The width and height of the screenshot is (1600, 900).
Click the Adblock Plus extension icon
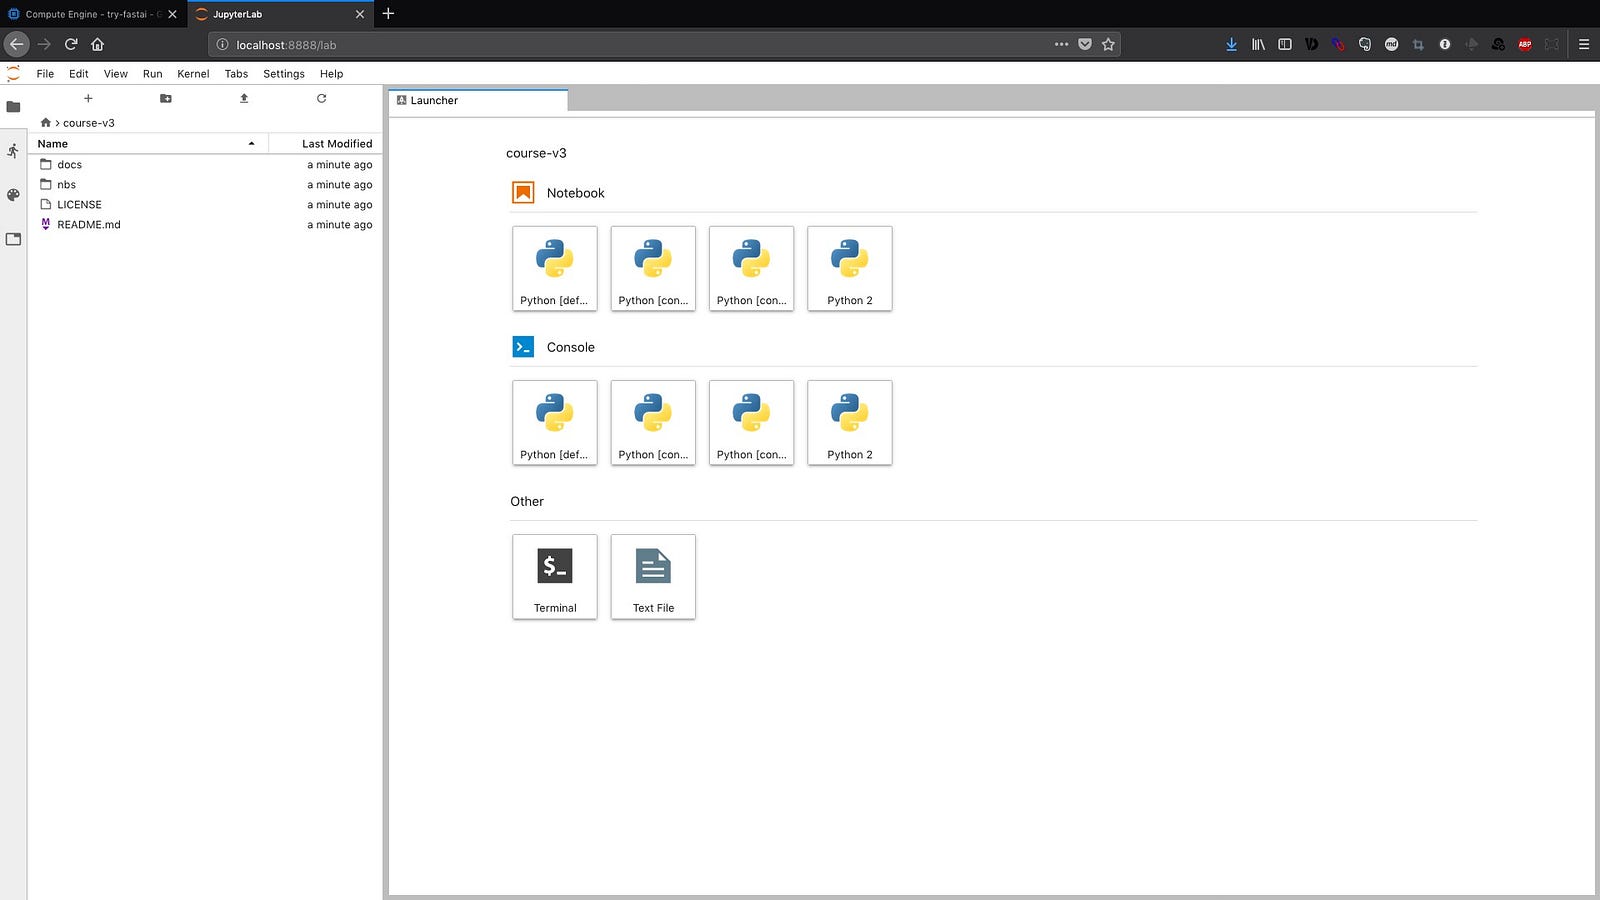pos(1525,44)
